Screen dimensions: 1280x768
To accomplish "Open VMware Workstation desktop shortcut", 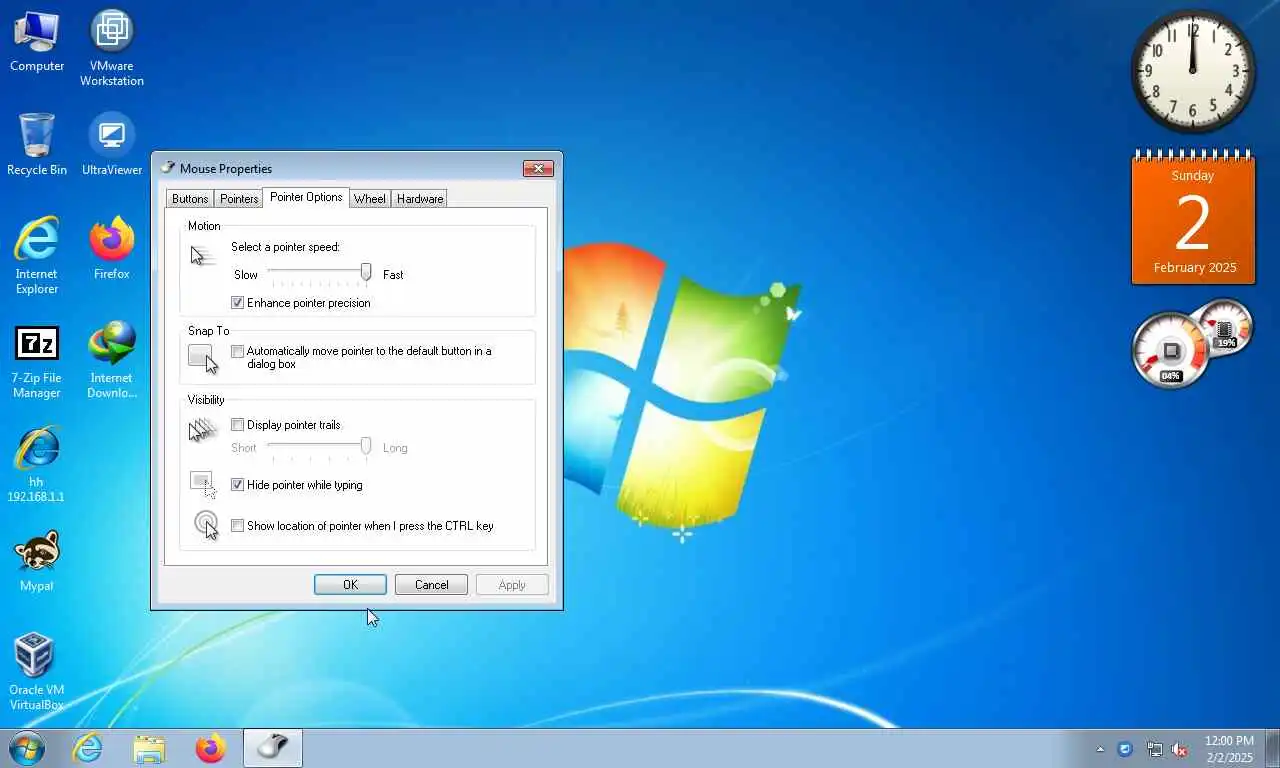I will (111, 46).
